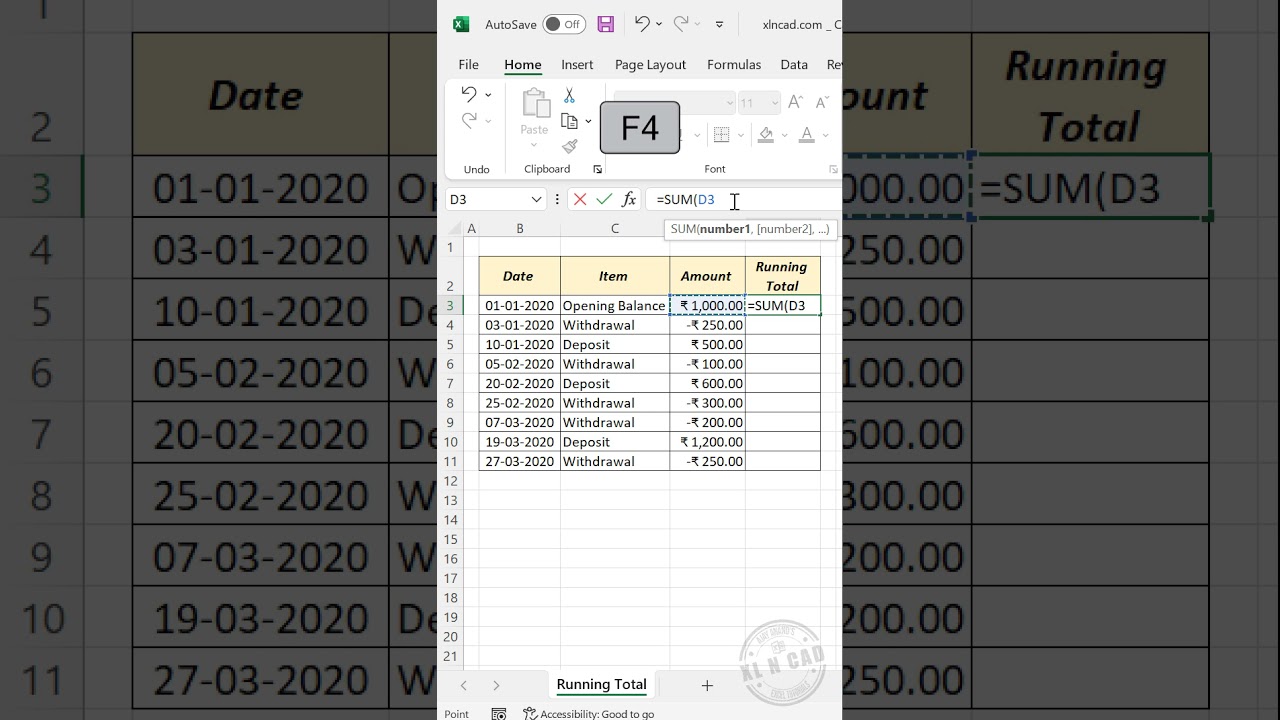Click Undo in the Quick Access Toolbar
The width and height of the screenshot is (1280, 720).
coord(642,24)
